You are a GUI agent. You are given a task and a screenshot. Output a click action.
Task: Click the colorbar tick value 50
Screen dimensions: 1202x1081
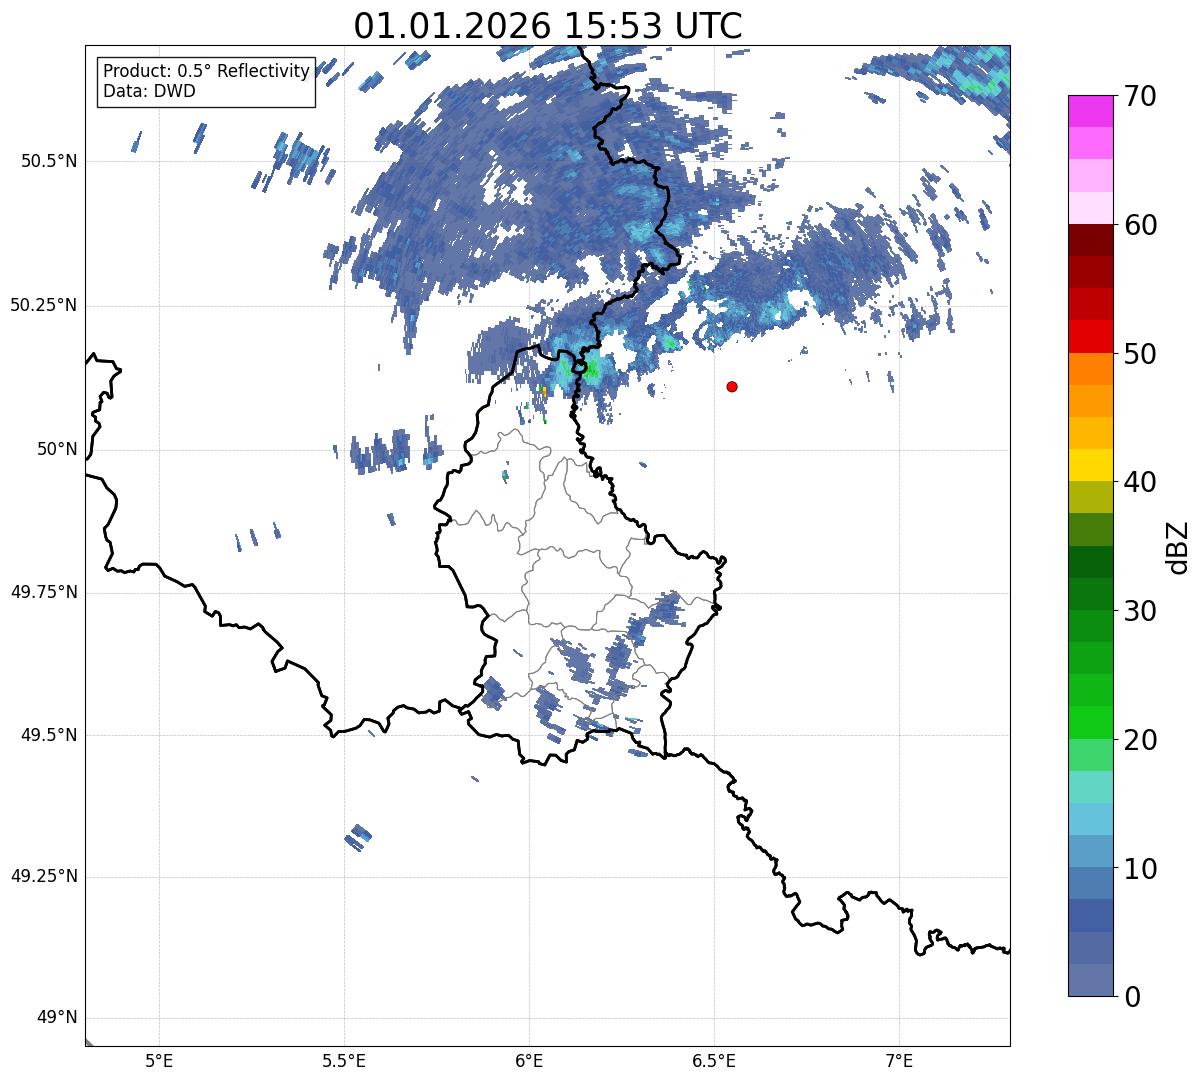(1140, 354)
